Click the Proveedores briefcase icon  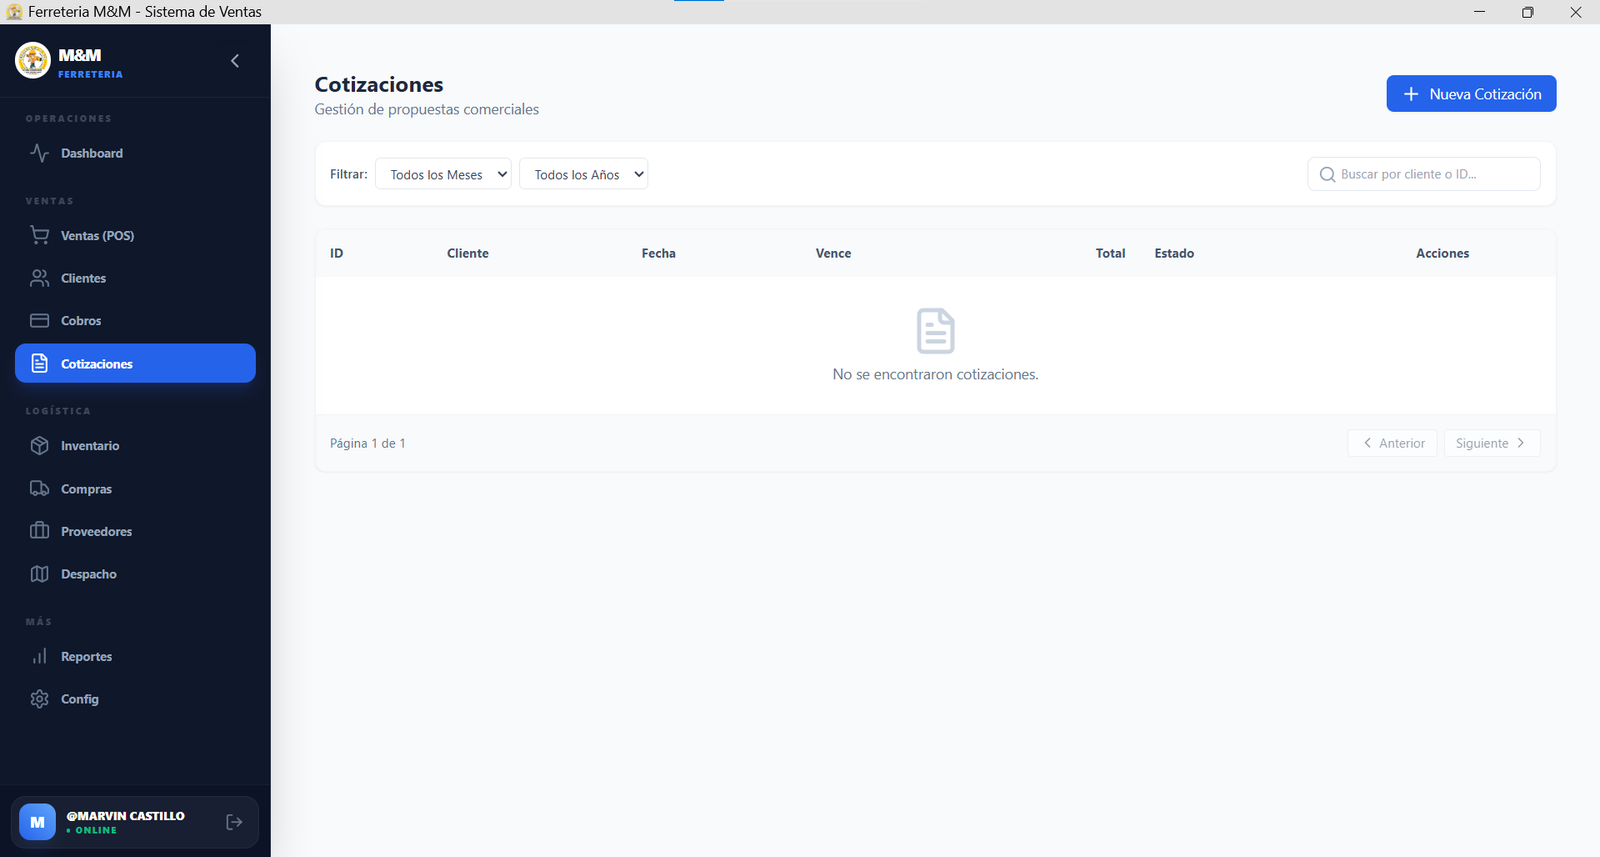click(x=39, y=531)
